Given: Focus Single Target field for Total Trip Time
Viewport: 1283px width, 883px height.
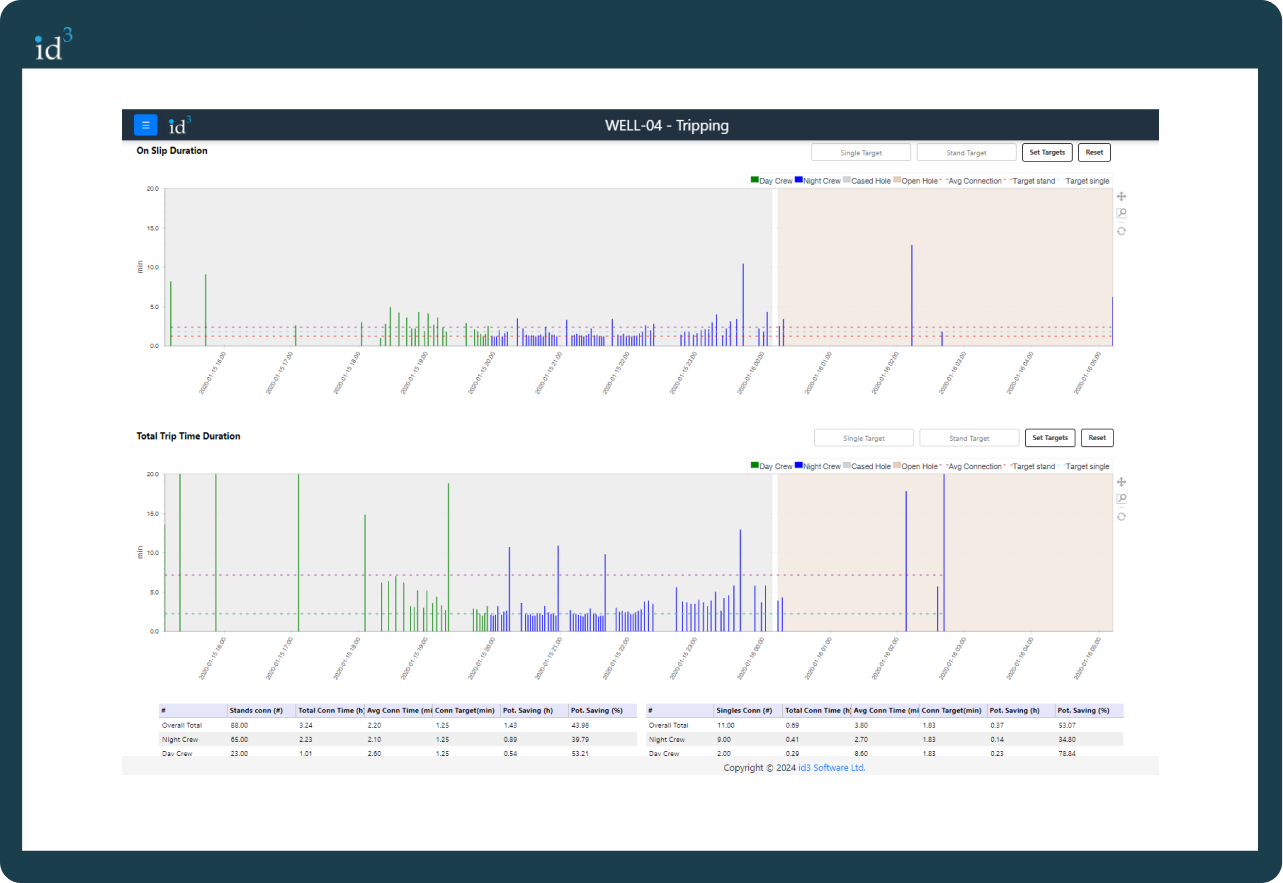Looking at the screenshot, I should point(864,438).
